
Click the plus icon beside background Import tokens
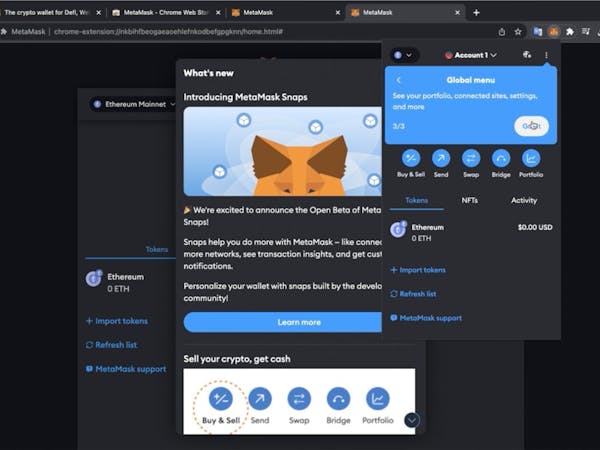(x=89, y=321)
